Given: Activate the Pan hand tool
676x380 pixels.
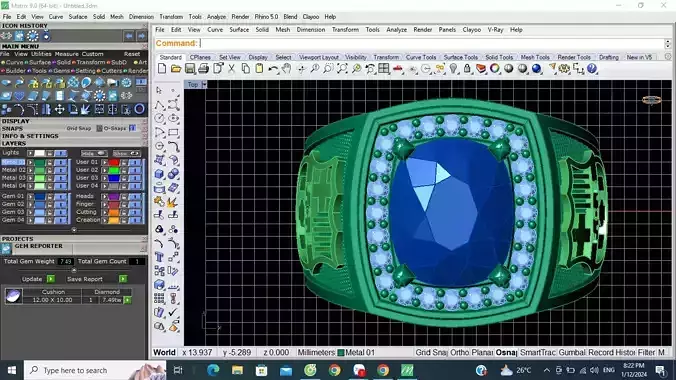Looking at the screenshot, I should [287, 69].
